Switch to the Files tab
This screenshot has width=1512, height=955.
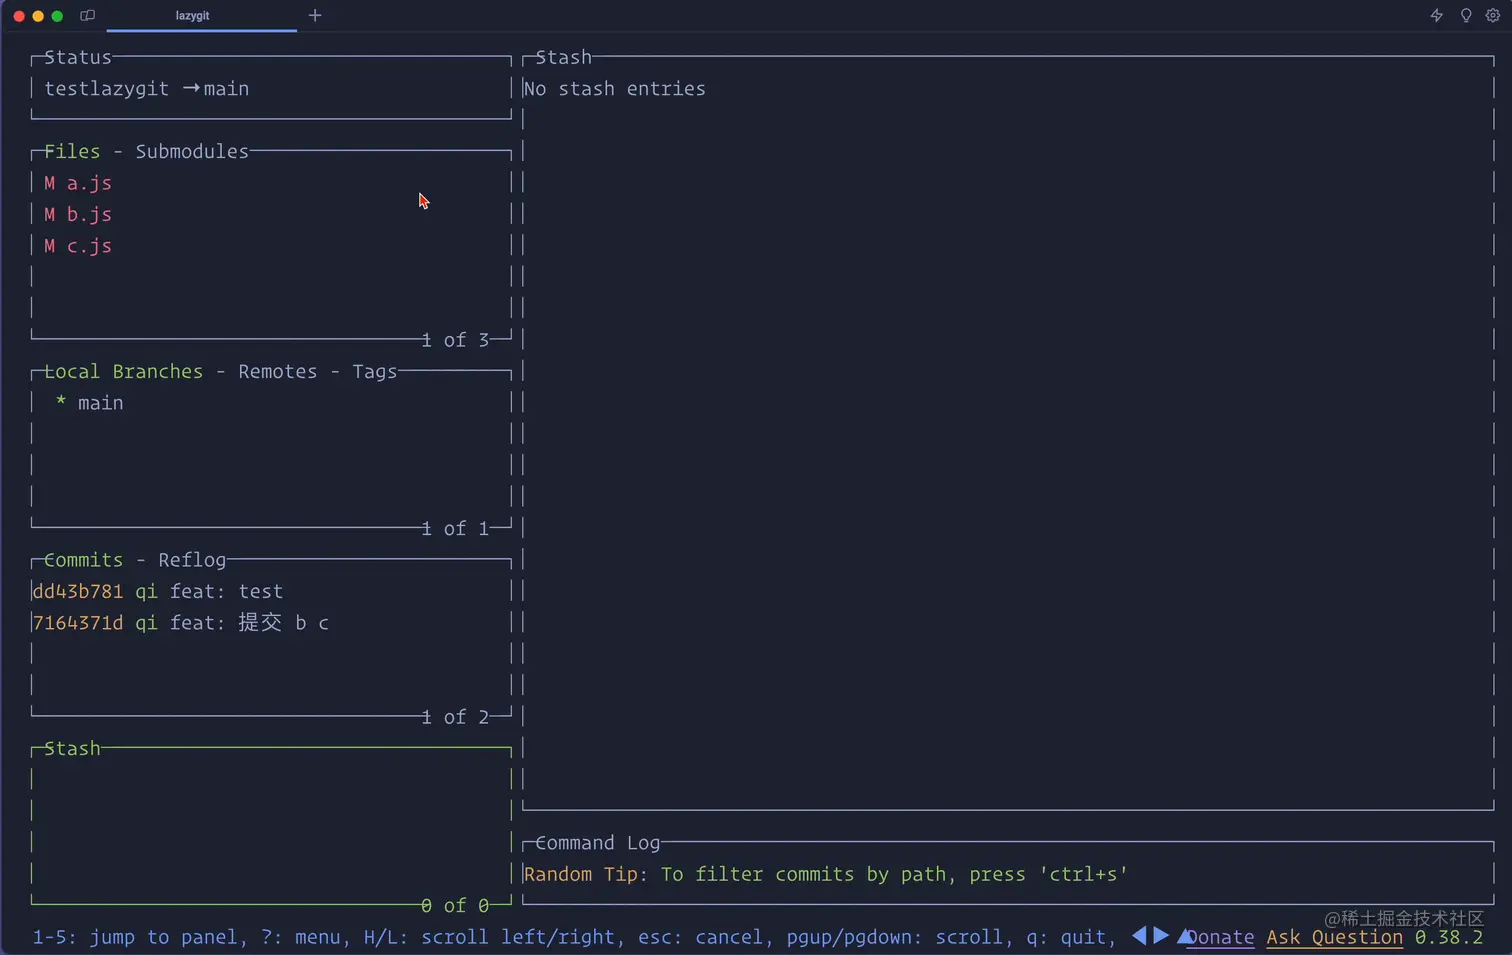(x=72, y=151)
